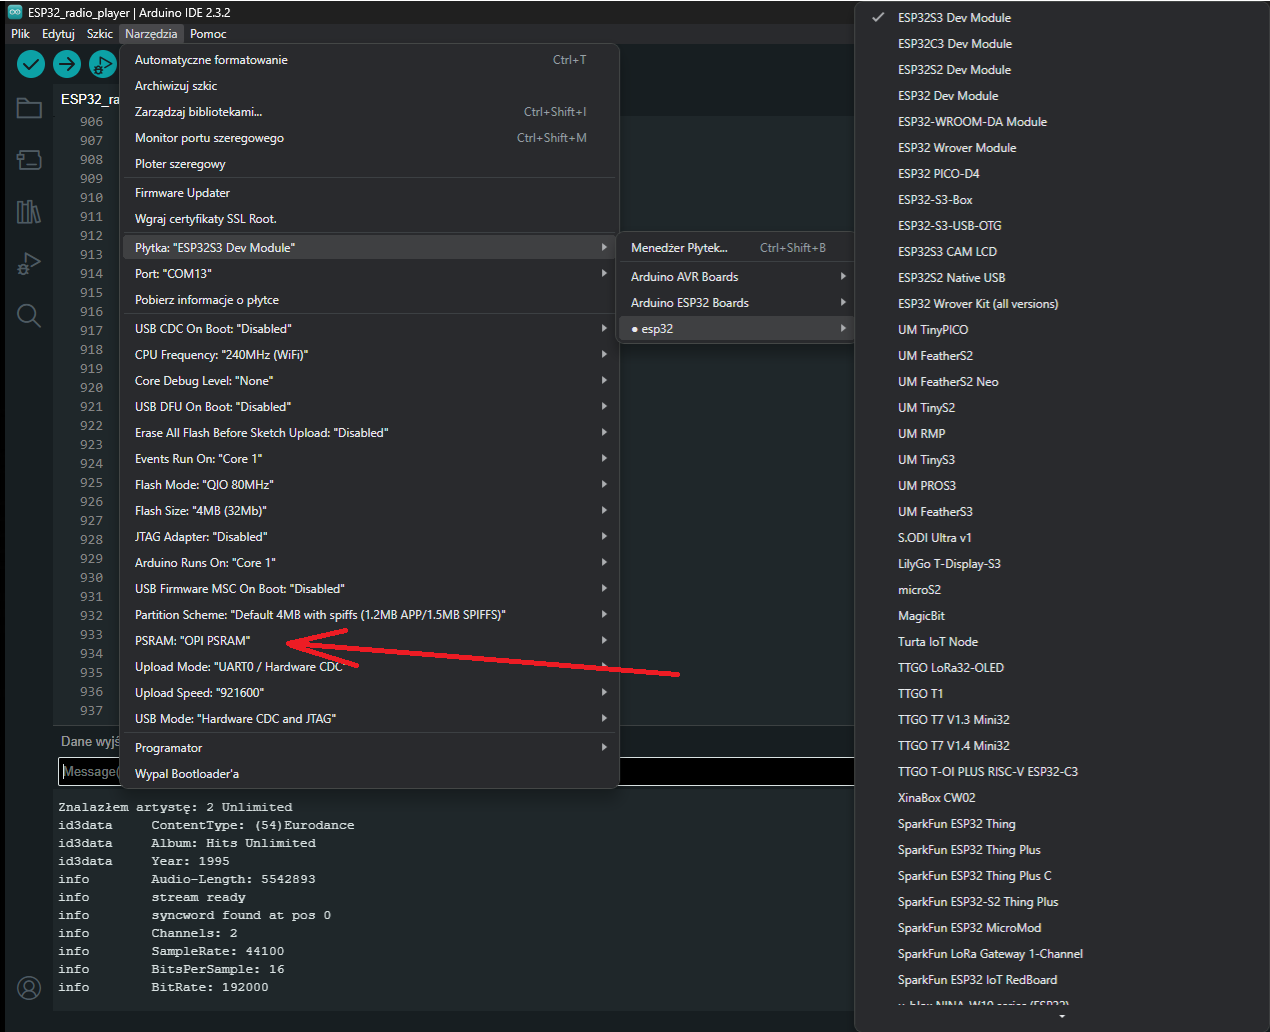Viewport: 1270px width, 1032px height.
Task: Expand USB CDC On Boot option
Action: 369,329
